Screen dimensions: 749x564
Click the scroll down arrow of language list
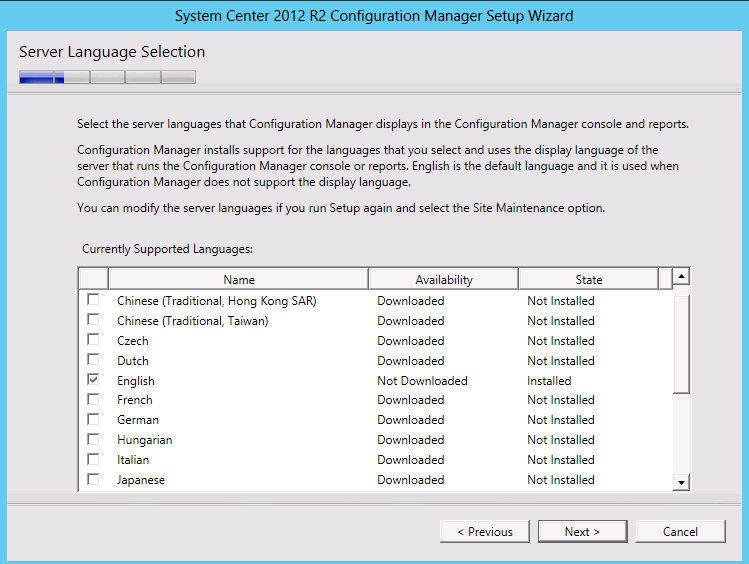(x=681, y=482)
